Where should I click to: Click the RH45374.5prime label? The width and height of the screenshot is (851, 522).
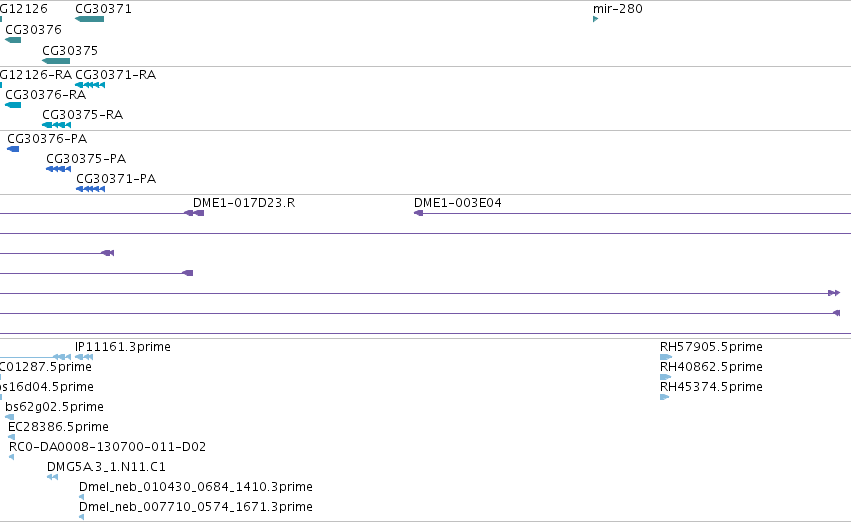click(x=711, y=386)
